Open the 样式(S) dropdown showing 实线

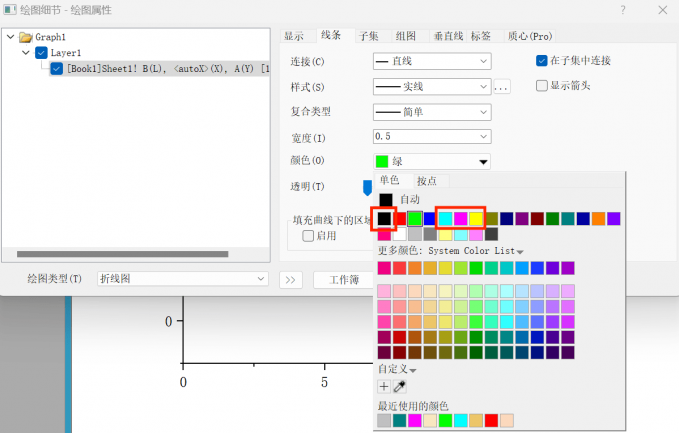[x=432, y=87]
